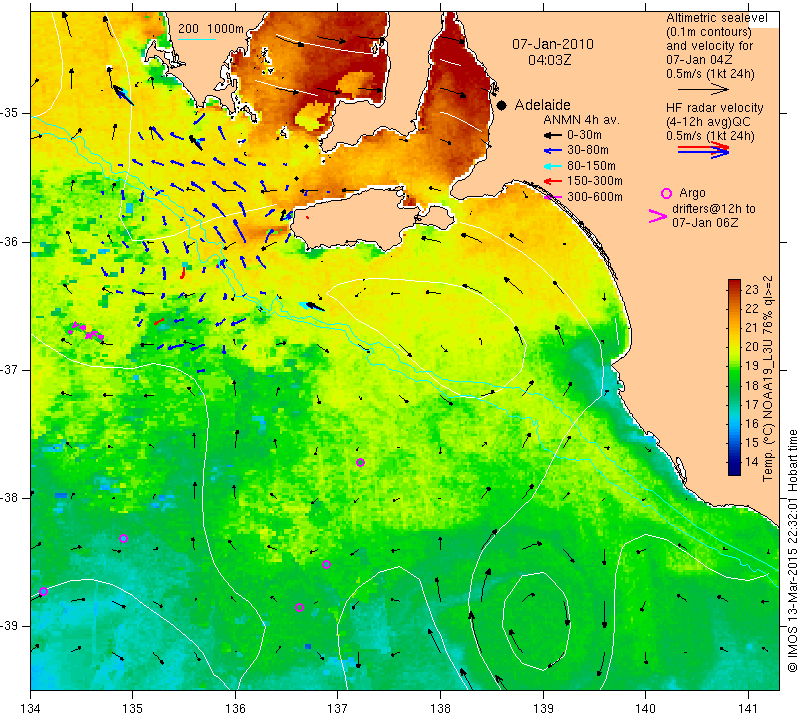800x720 pixels.
Task: Select Argo float marker near 136.9E, 38.5S
Action: 327,564
